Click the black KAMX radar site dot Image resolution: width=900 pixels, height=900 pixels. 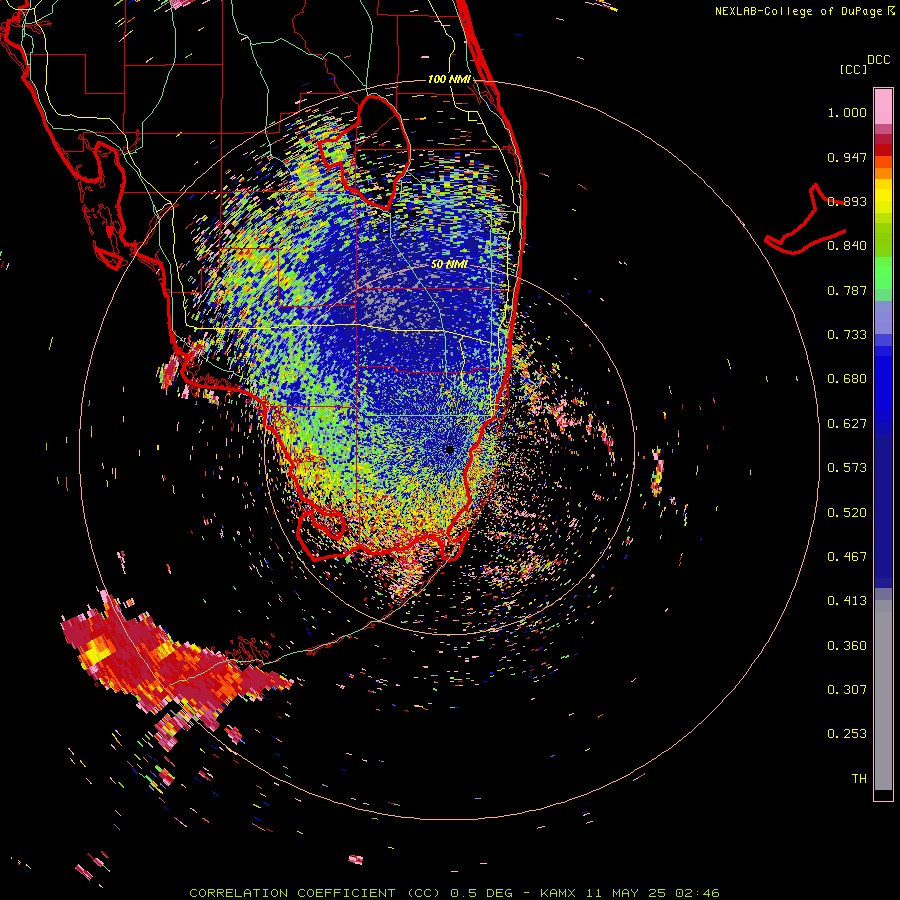click(449, 449)
